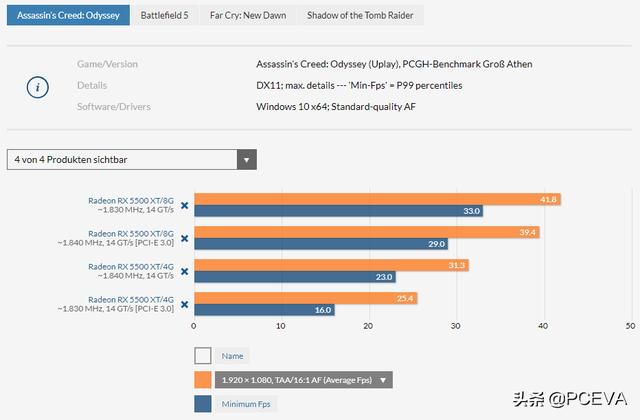The image size is (640, 420).
Task: Open the '4 von 4 Produkten sichtbar' dropdown
Action: click(x=131, y=160)
